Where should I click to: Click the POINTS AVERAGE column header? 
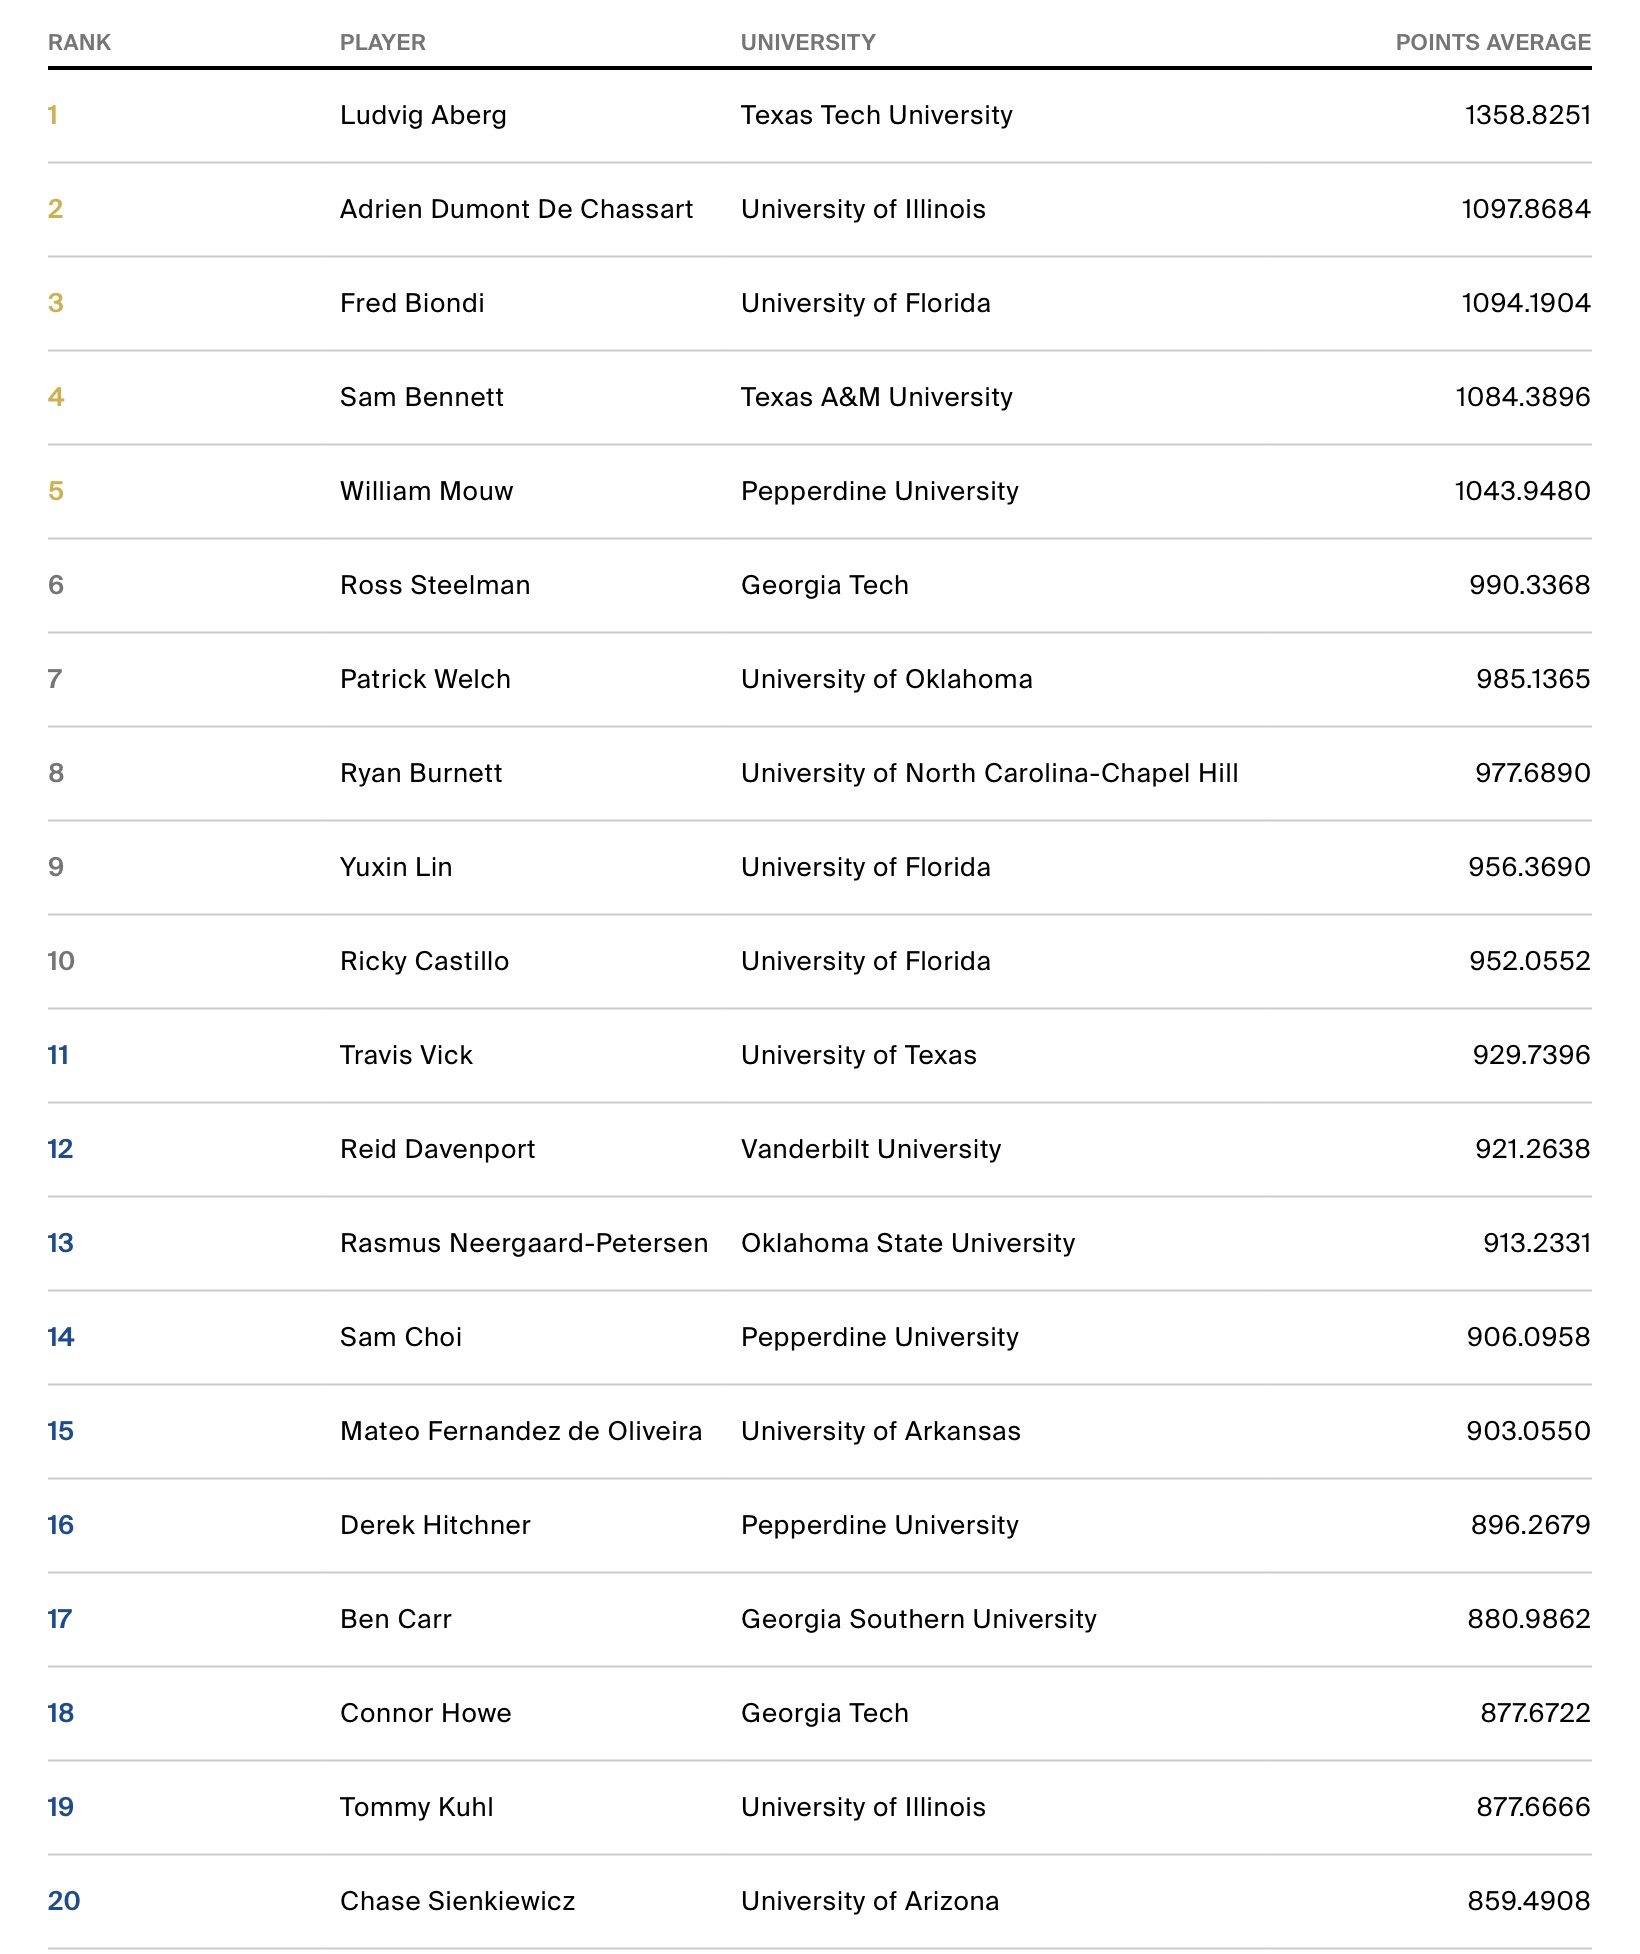[1492, 42]
